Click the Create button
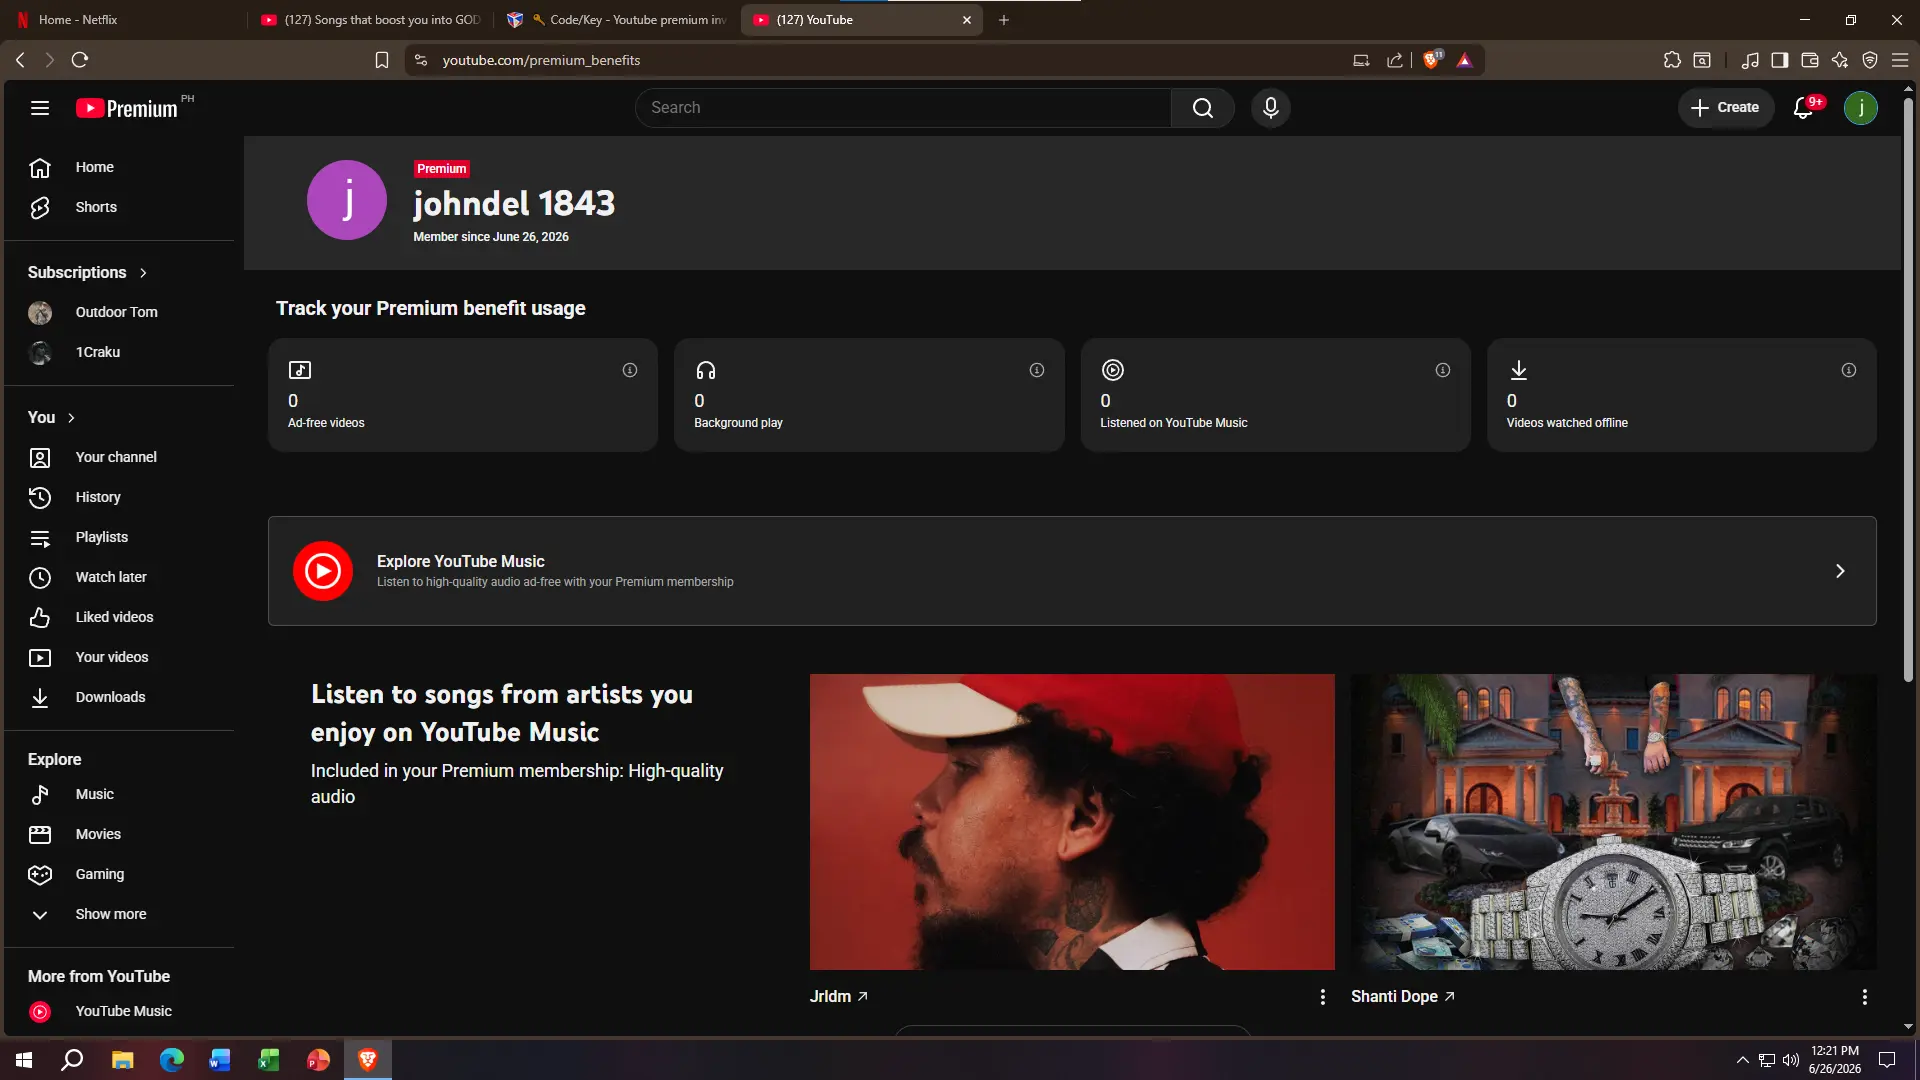The width and height of the screenshot is (1920, 1080). (1725, 108)
